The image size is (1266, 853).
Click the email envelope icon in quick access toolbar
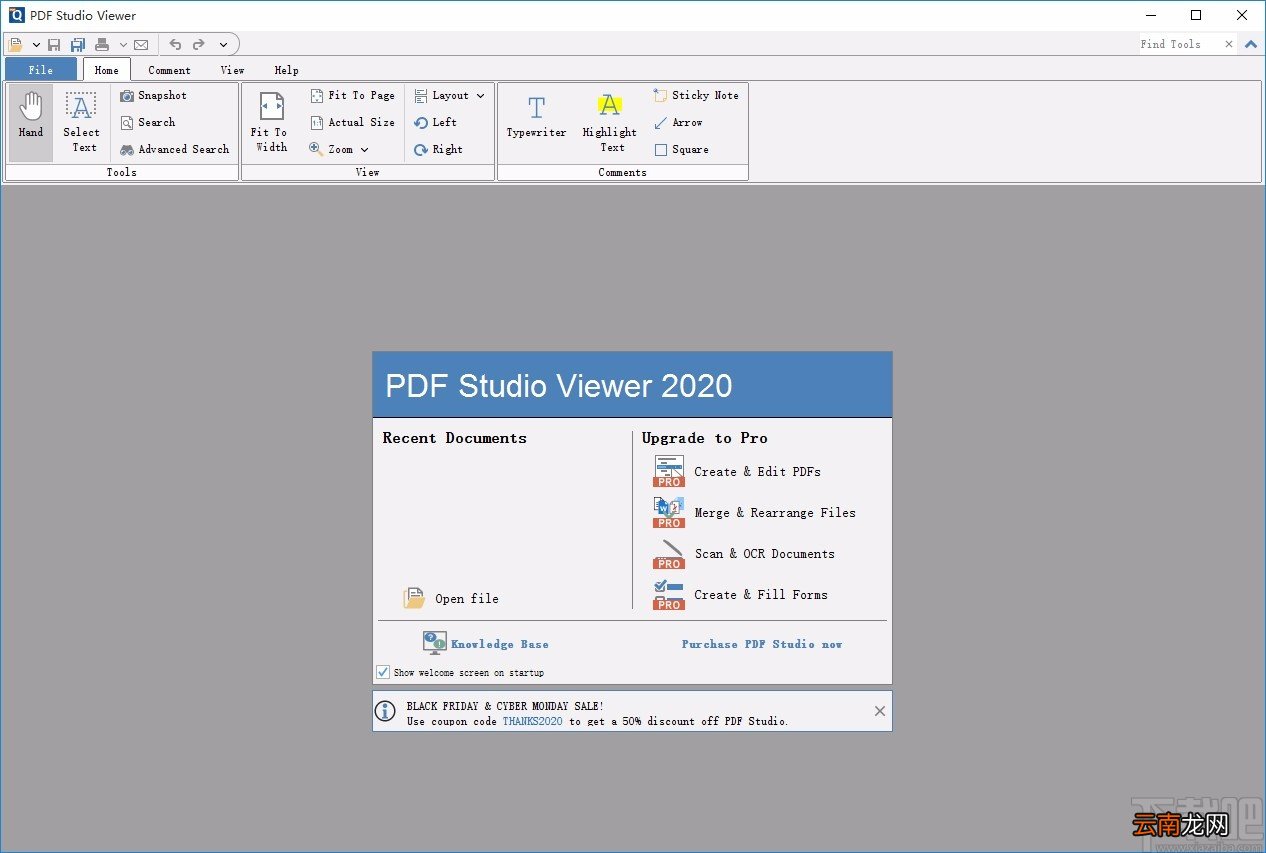pyautogui.click(x=141, y=45)
